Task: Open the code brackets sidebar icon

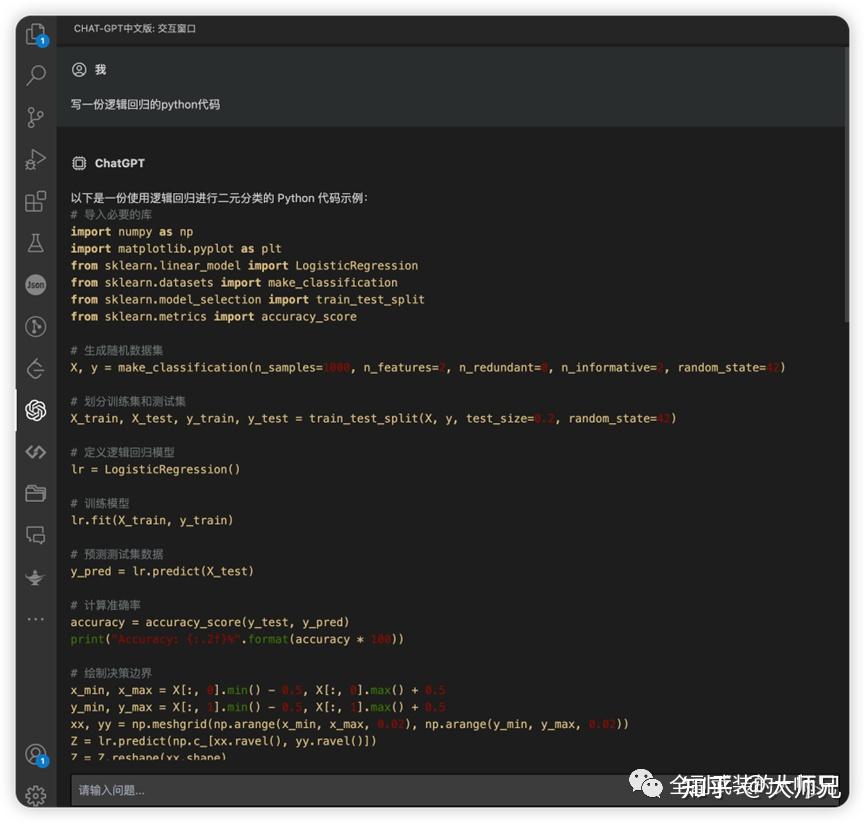Action: pos(36,452)
